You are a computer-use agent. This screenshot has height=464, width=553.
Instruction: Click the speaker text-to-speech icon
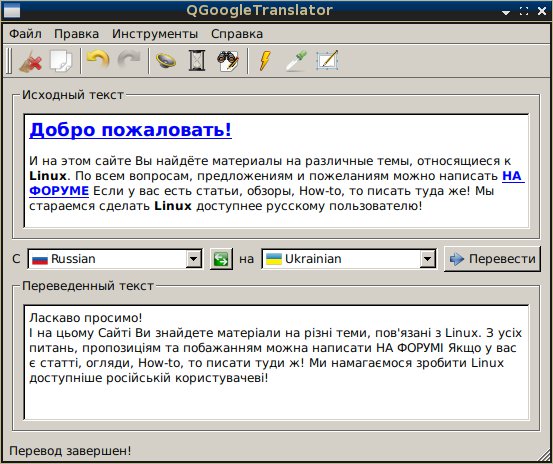pos(166,61)
